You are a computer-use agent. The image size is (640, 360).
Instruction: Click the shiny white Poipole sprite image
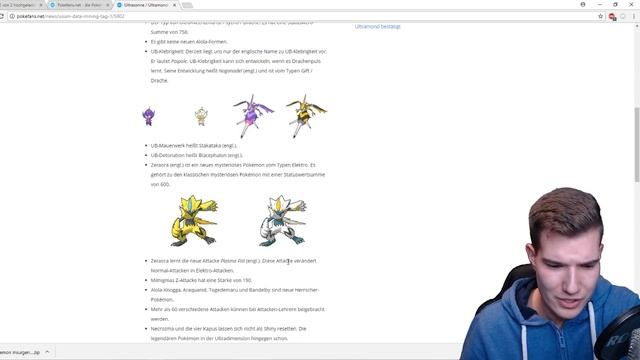[201, 116]
